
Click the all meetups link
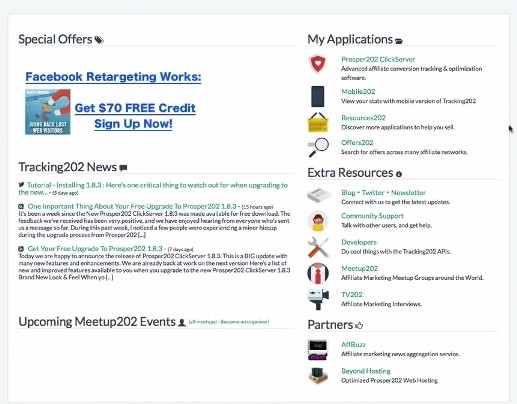click(x=203, y=322)
